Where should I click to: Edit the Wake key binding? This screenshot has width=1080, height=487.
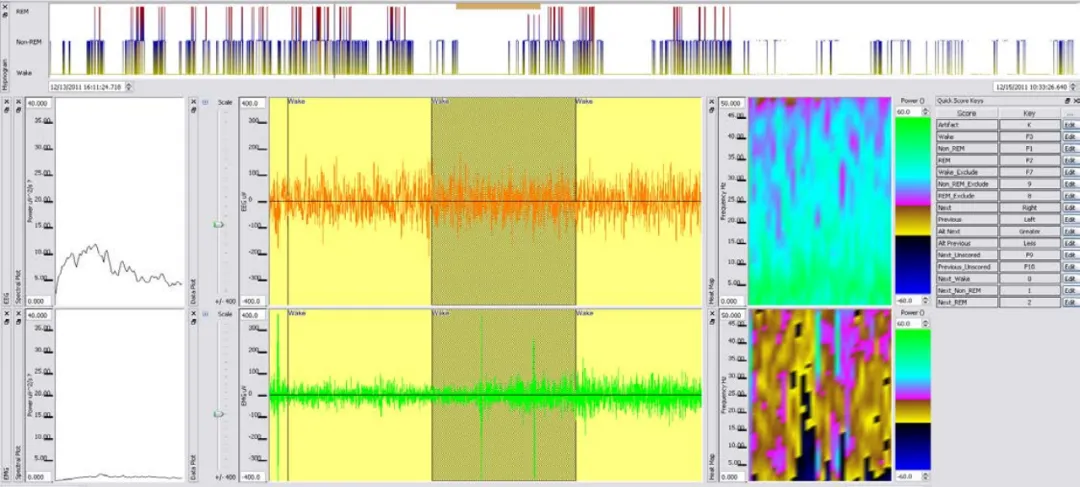pyautogui.click(x=1070, y=136)
